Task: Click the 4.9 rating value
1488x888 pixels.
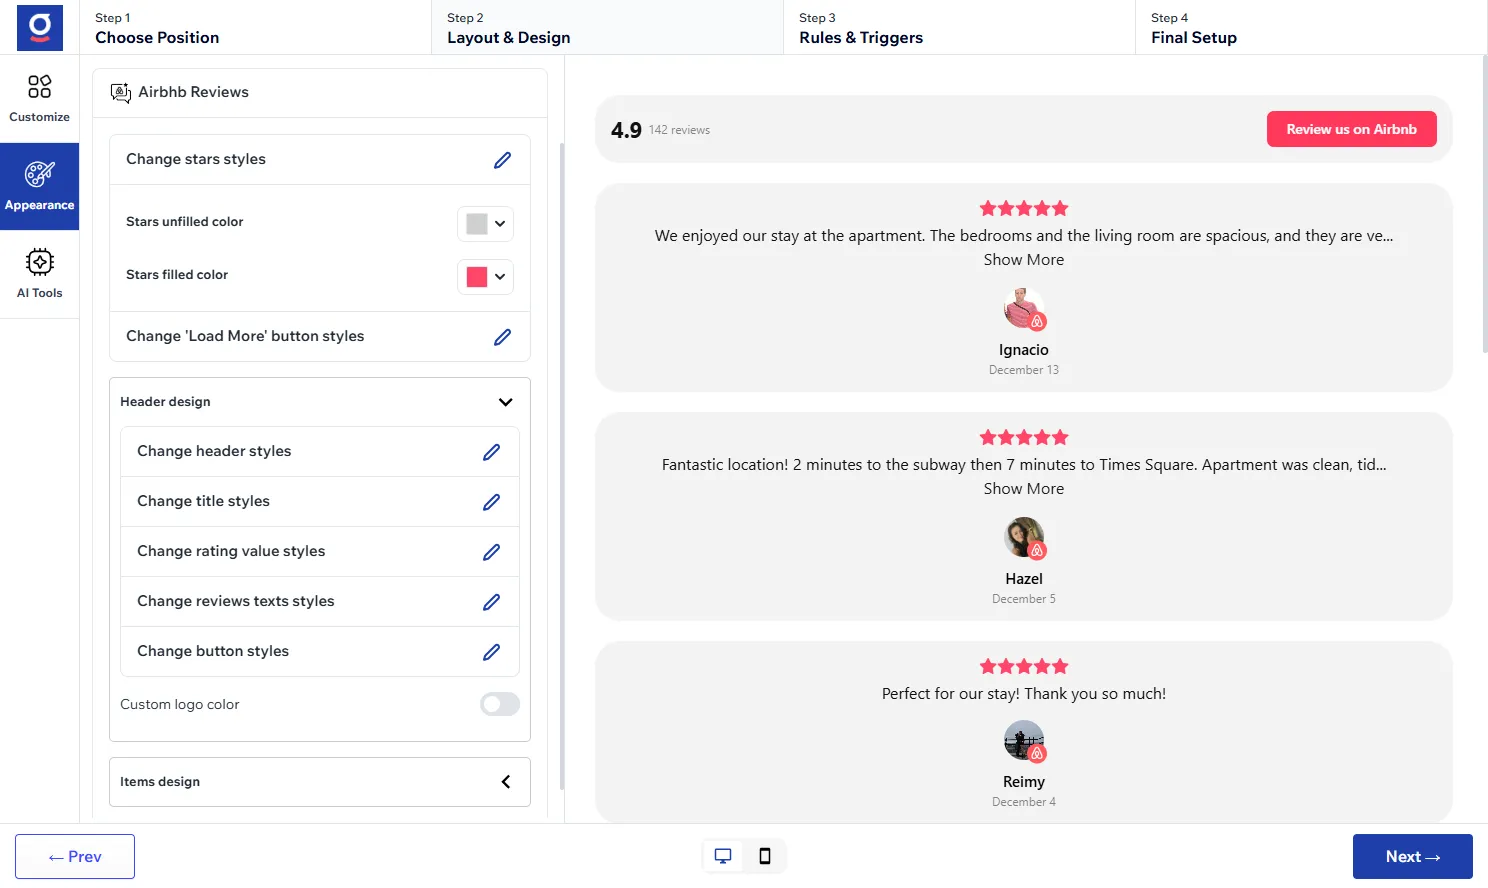Action: coord(626,130)
